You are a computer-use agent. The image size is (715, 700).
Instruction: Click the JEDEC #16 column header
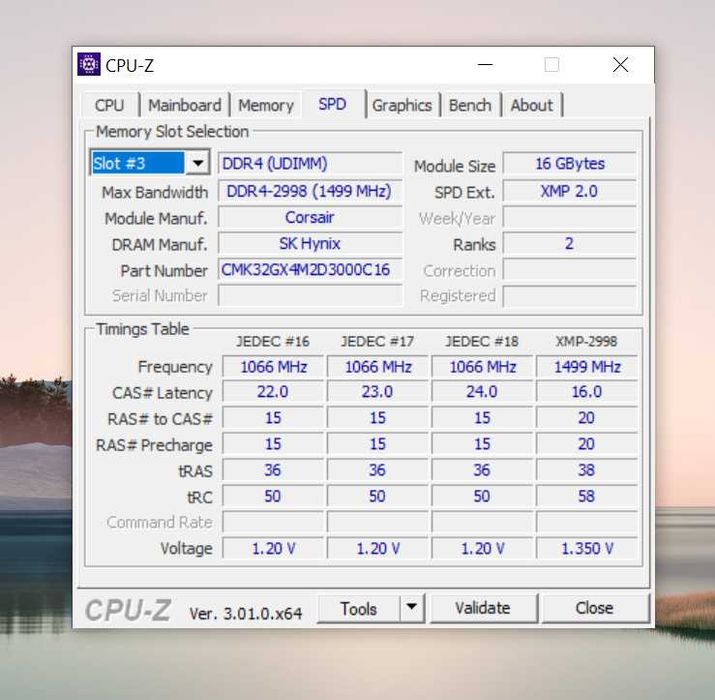(x=273, y=341)
